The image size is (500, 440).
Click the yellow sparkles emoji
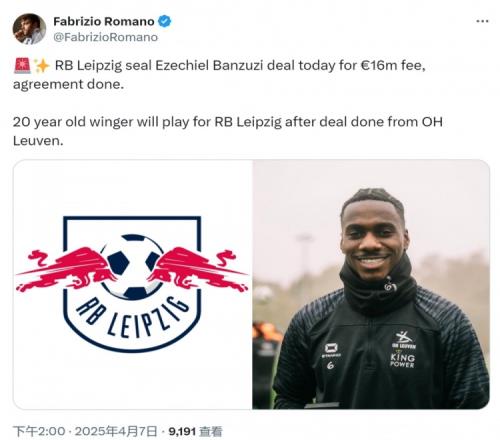pyautogui.click(x=42, y=66)
